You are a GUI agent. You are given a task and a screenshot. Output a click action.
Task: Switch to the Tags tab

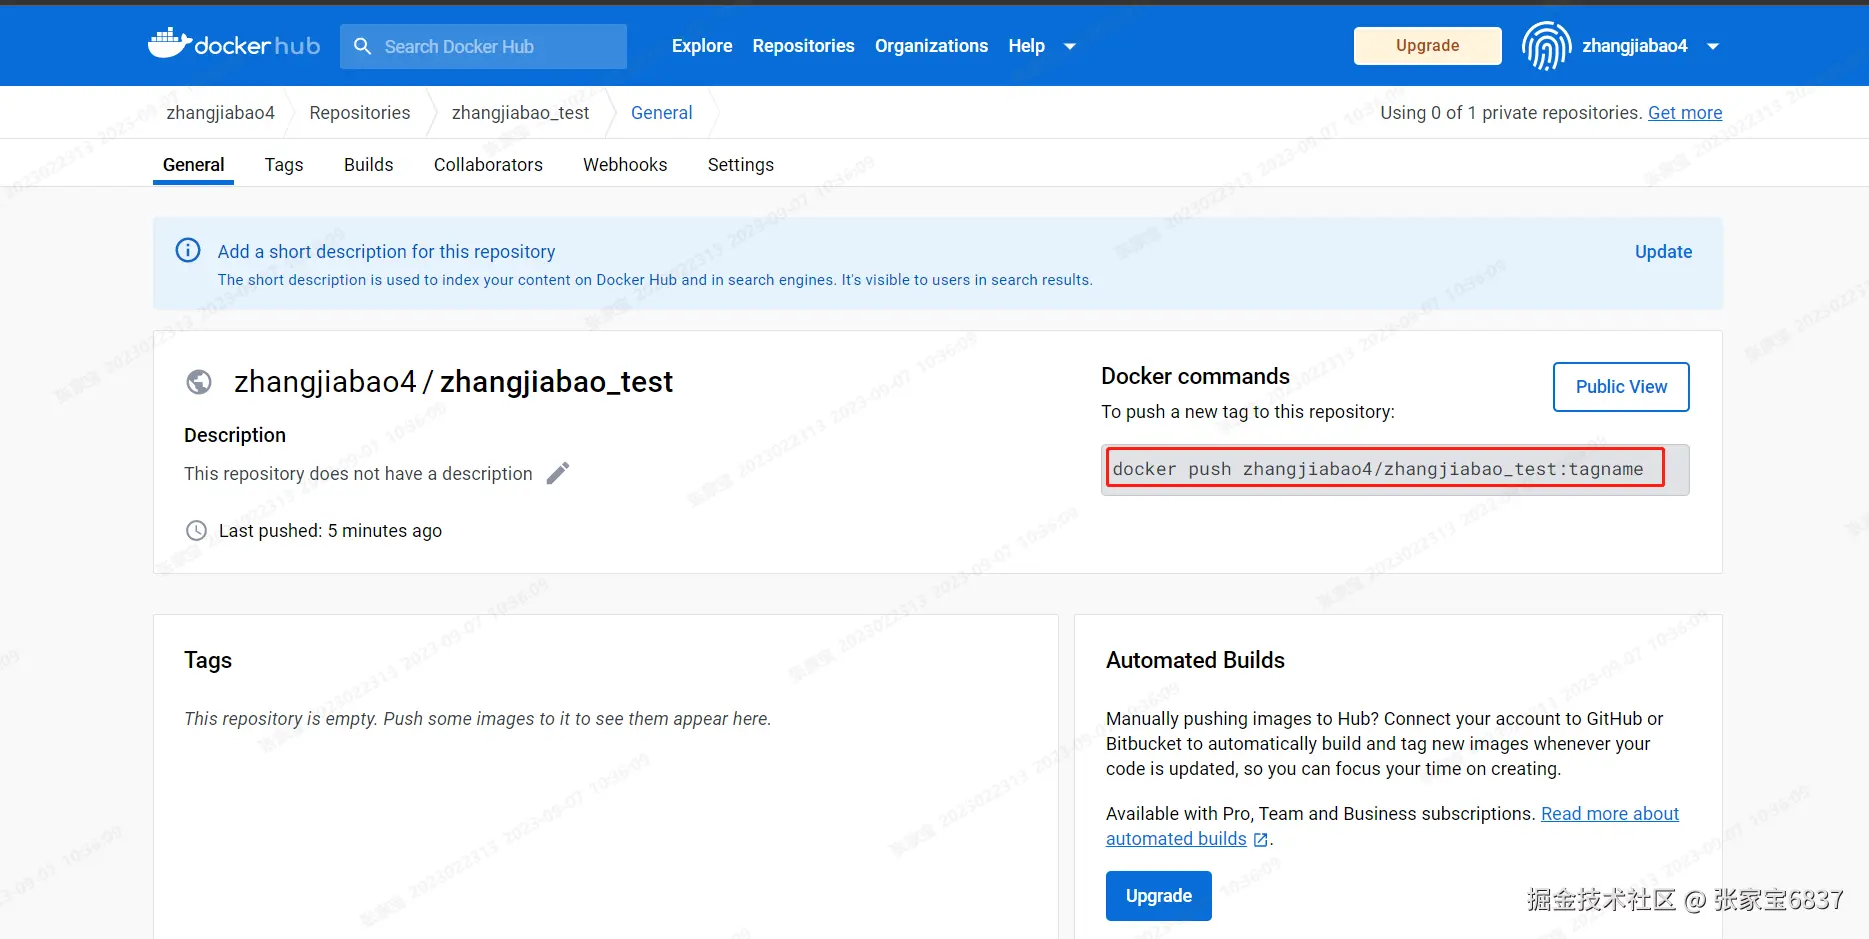click(x=284, y=165)
